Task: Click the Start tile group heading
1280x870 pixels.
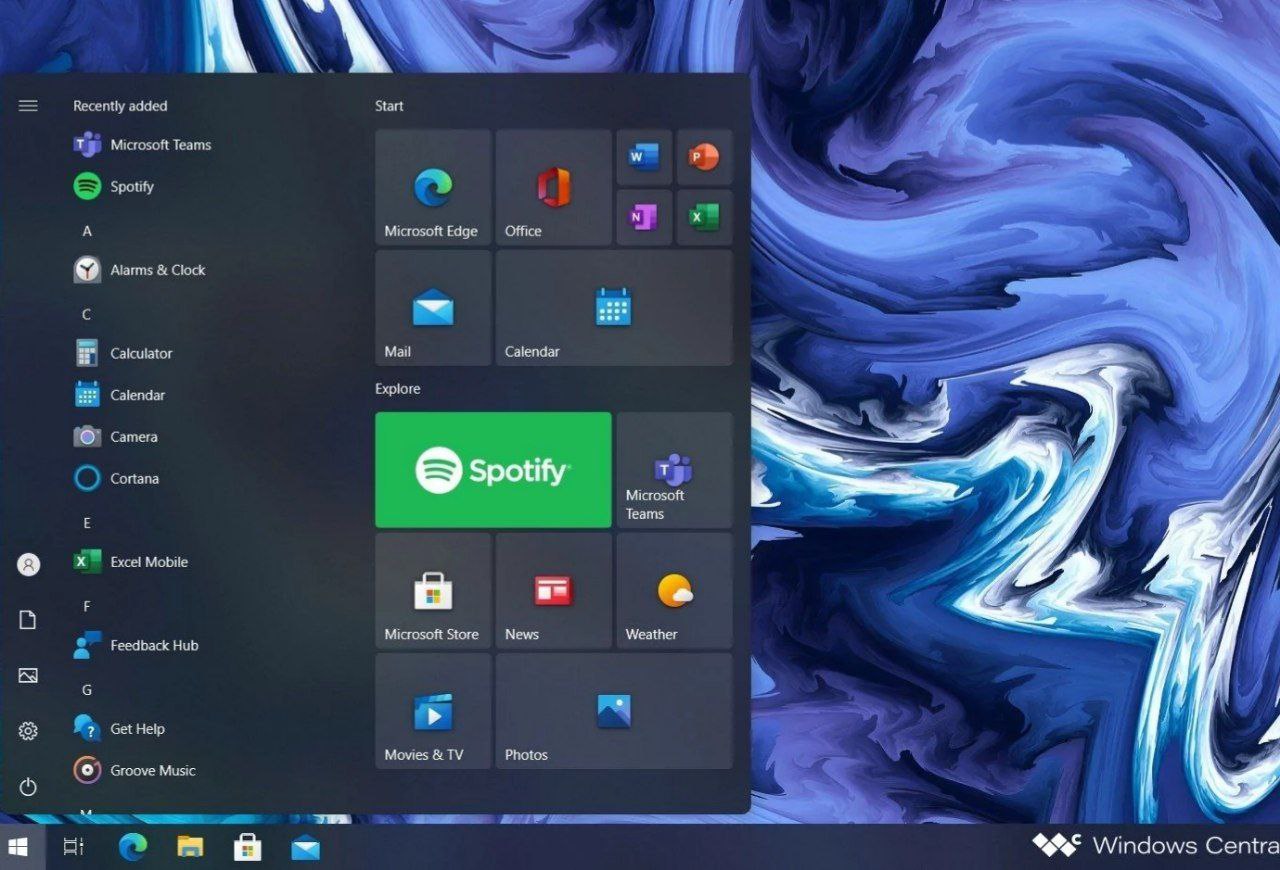Action: [389, 106]
